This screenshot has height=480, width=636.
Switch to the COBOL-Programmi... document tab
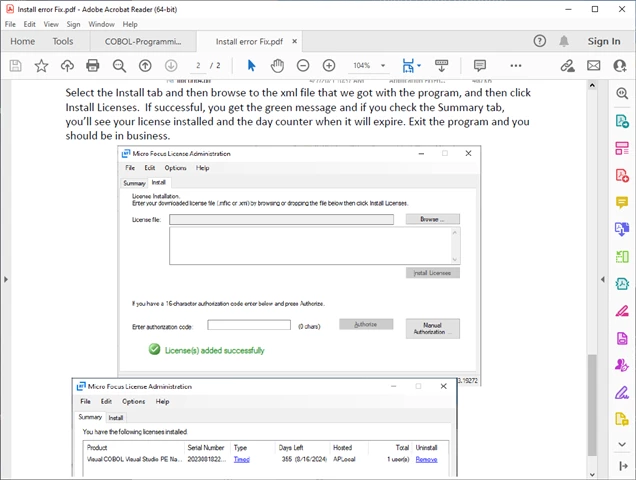pos(143,41)
